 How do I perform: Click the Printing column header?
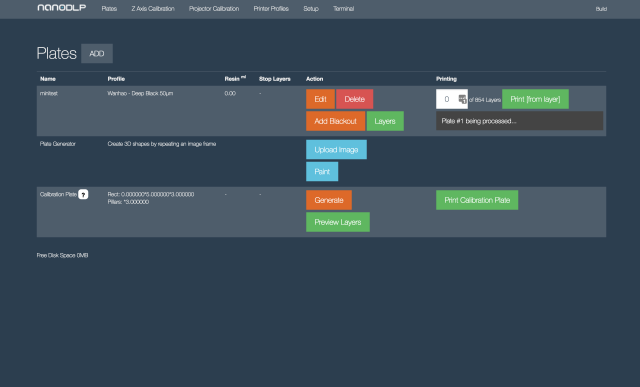tap(446, 79)
